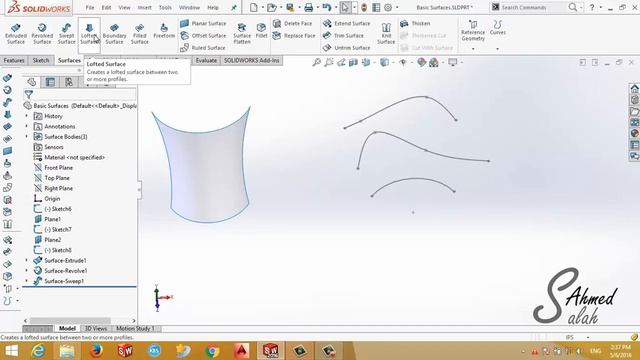This screenshot has height=360, width=640.
Task: Pin the SolidWorks menu bar
Action: click(233, 7)
